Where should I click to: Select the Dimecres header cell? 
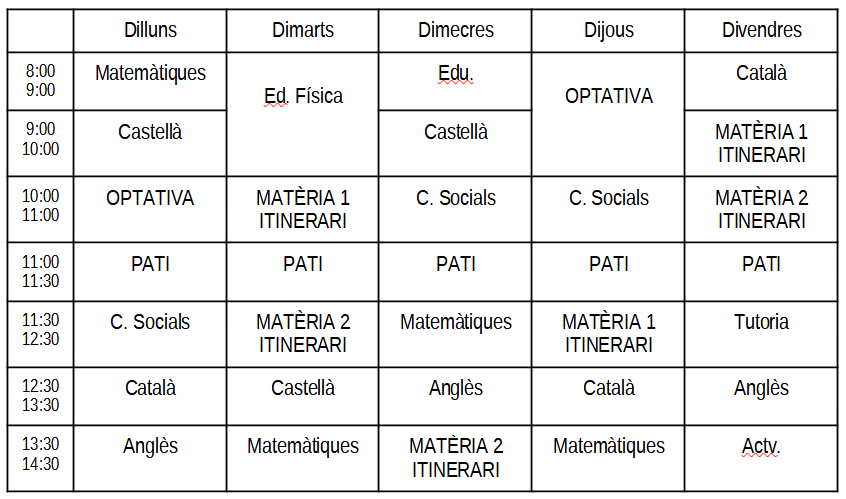455,30
